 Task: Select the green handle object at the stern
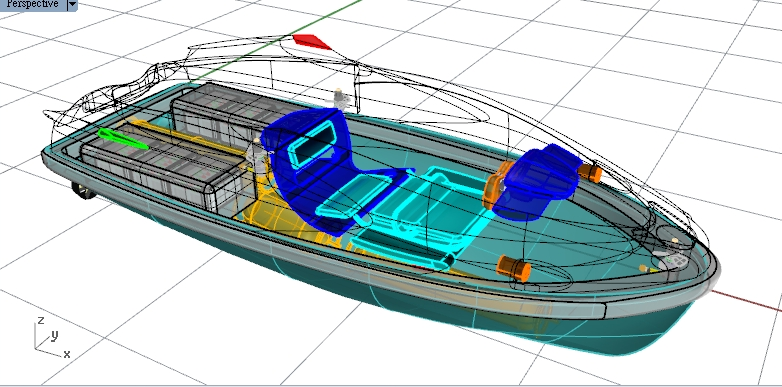tap(123, 139)
